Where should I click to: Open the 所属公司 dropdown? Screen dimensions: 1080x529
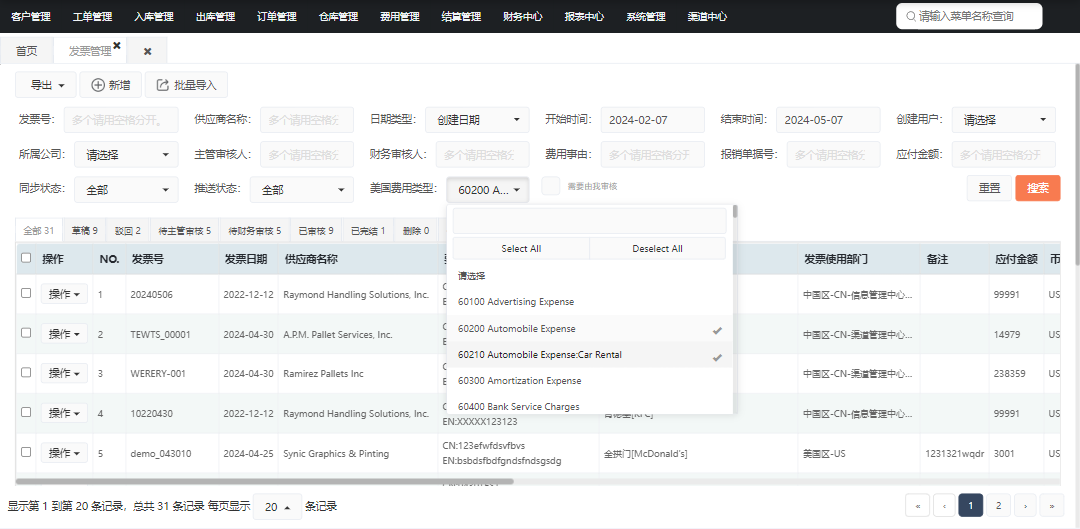click(x=126, y=154)
